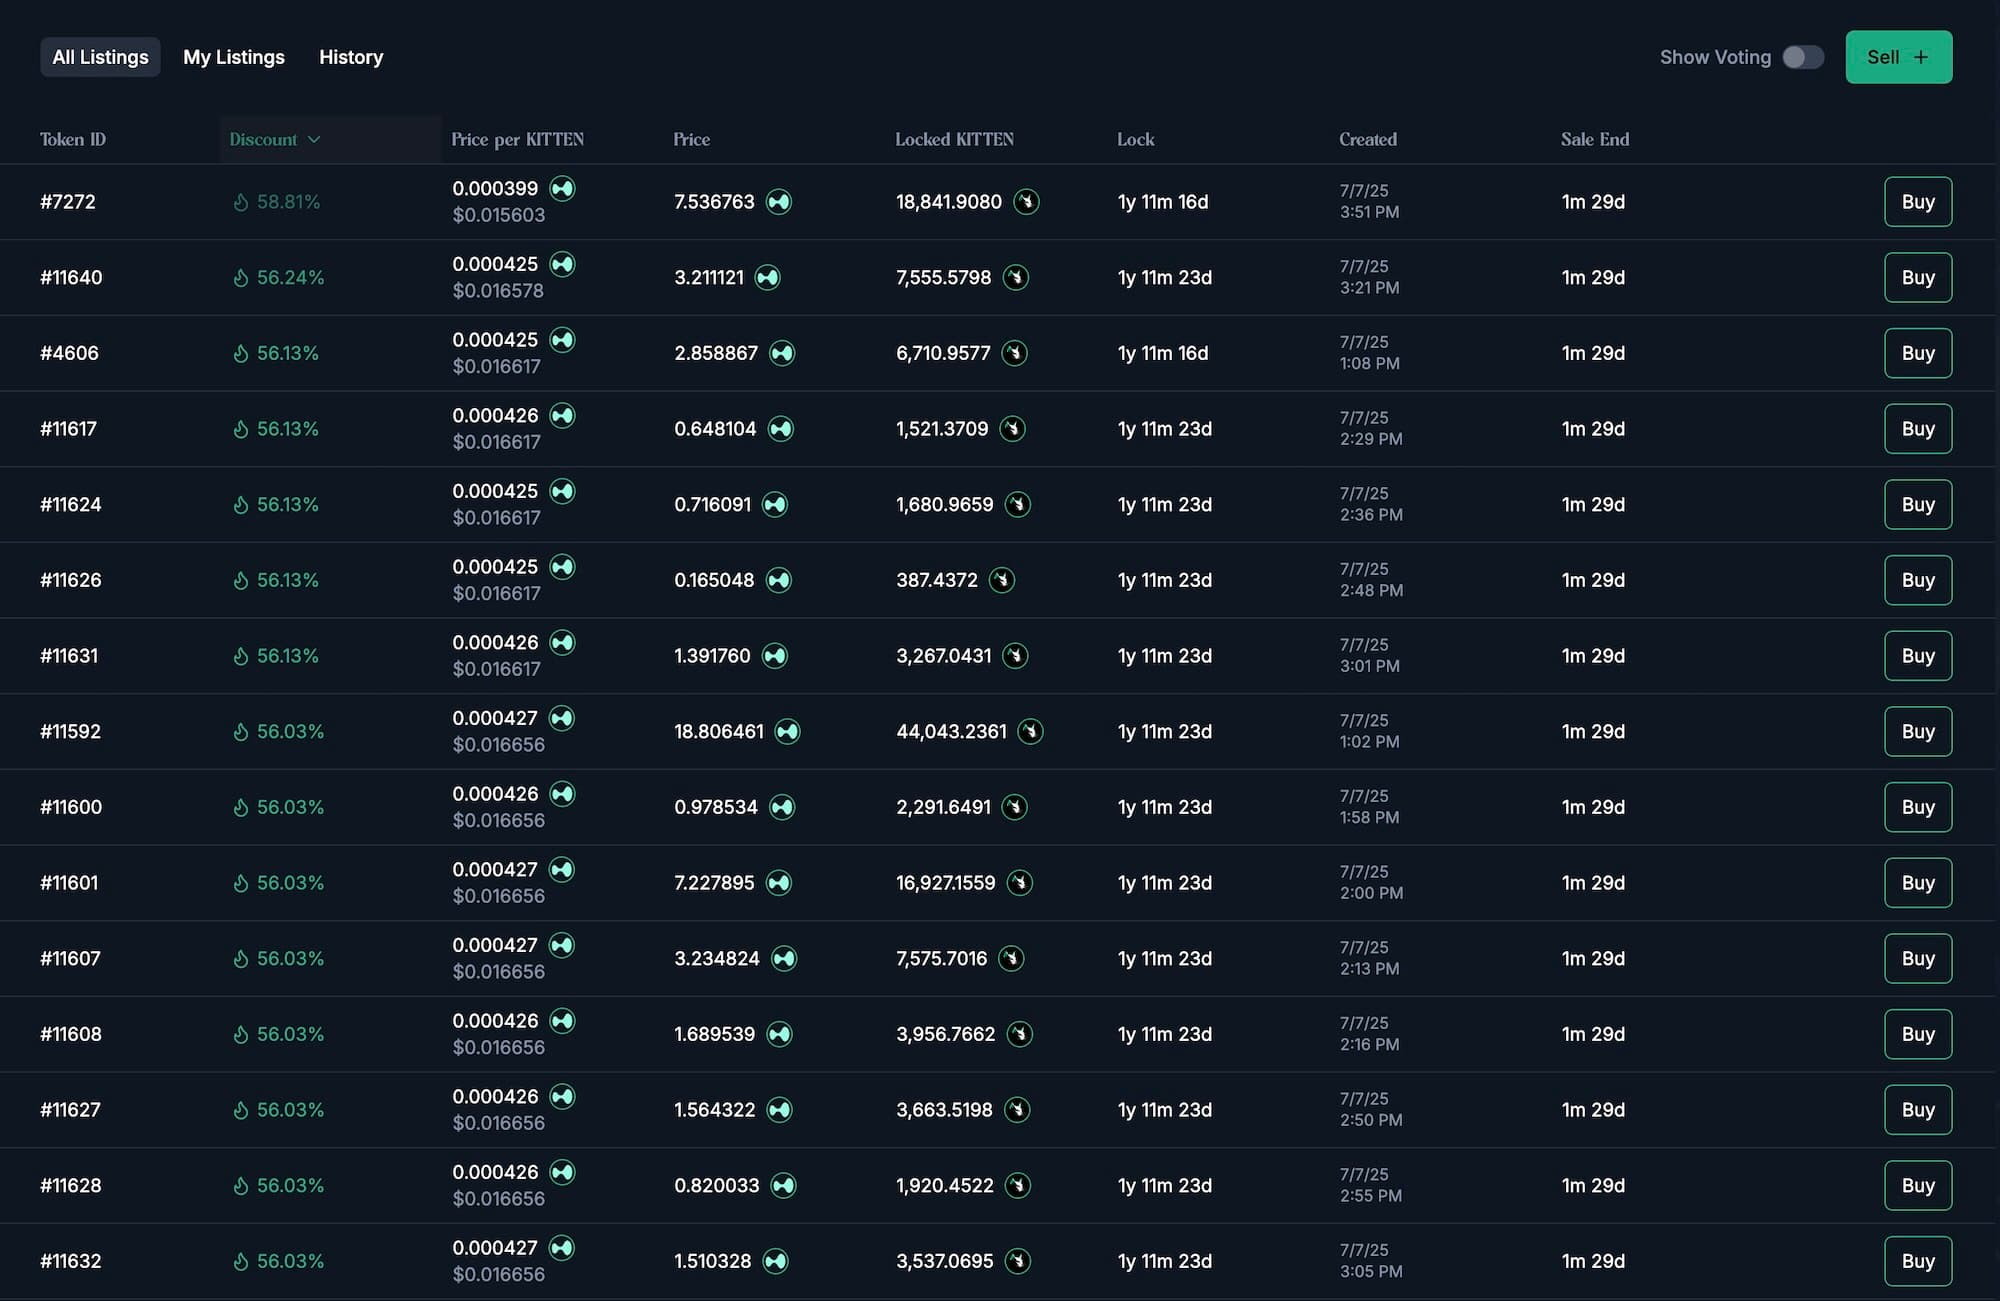Sort by the Discount column chevron
Image resolution: width=2000 pixels, height=1301 pixels.
(x=314, y=139)
